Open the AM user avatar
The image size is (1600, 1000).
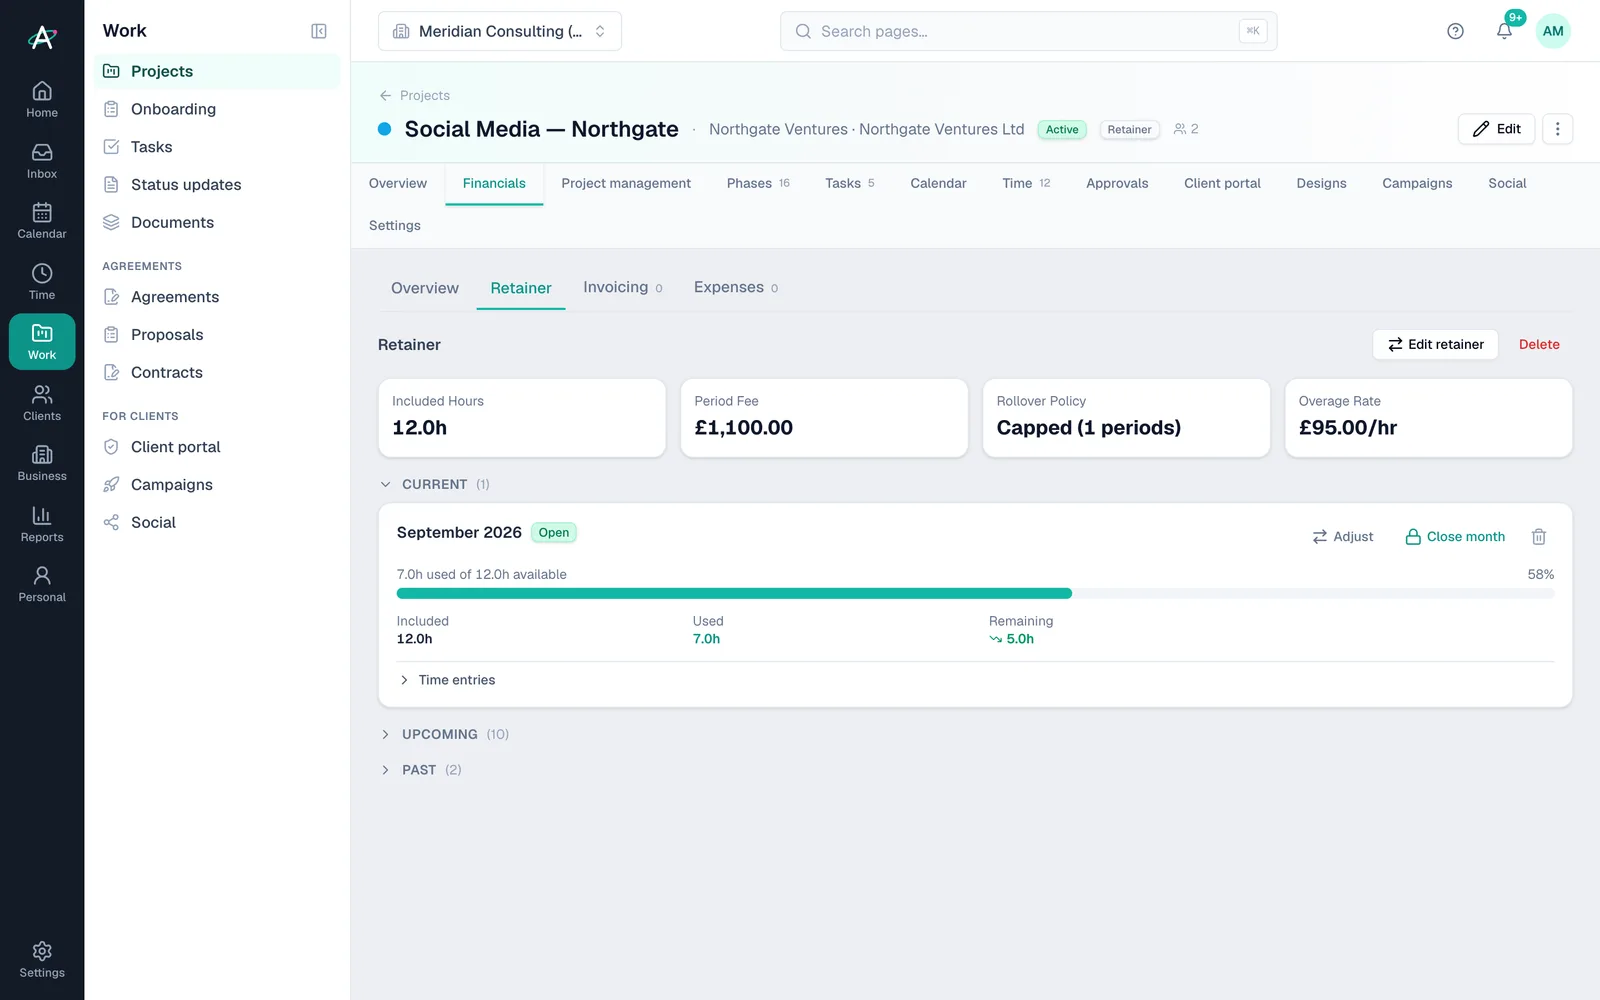click(1553, 31)
